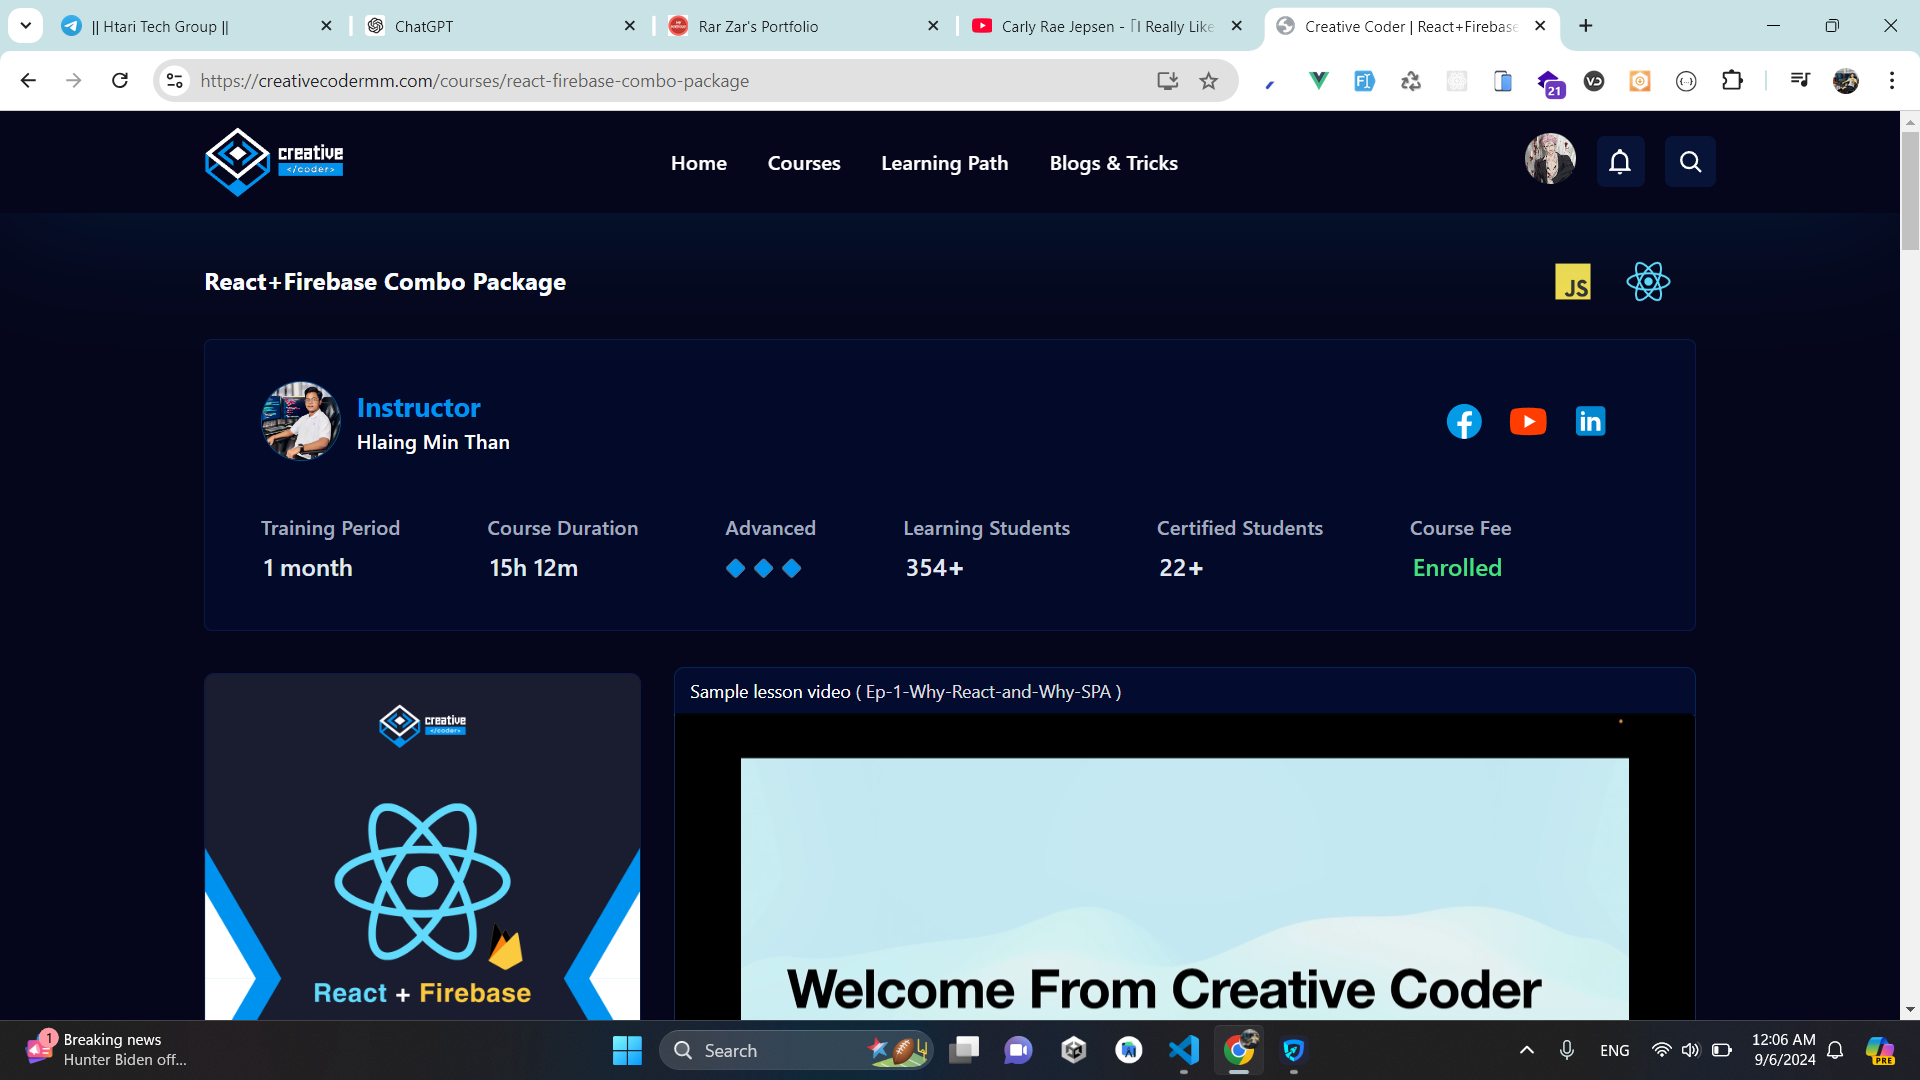Click the React+Firebase Combo Package title
Screen dimensions: 1920x1080
click(x=385, y=282)
